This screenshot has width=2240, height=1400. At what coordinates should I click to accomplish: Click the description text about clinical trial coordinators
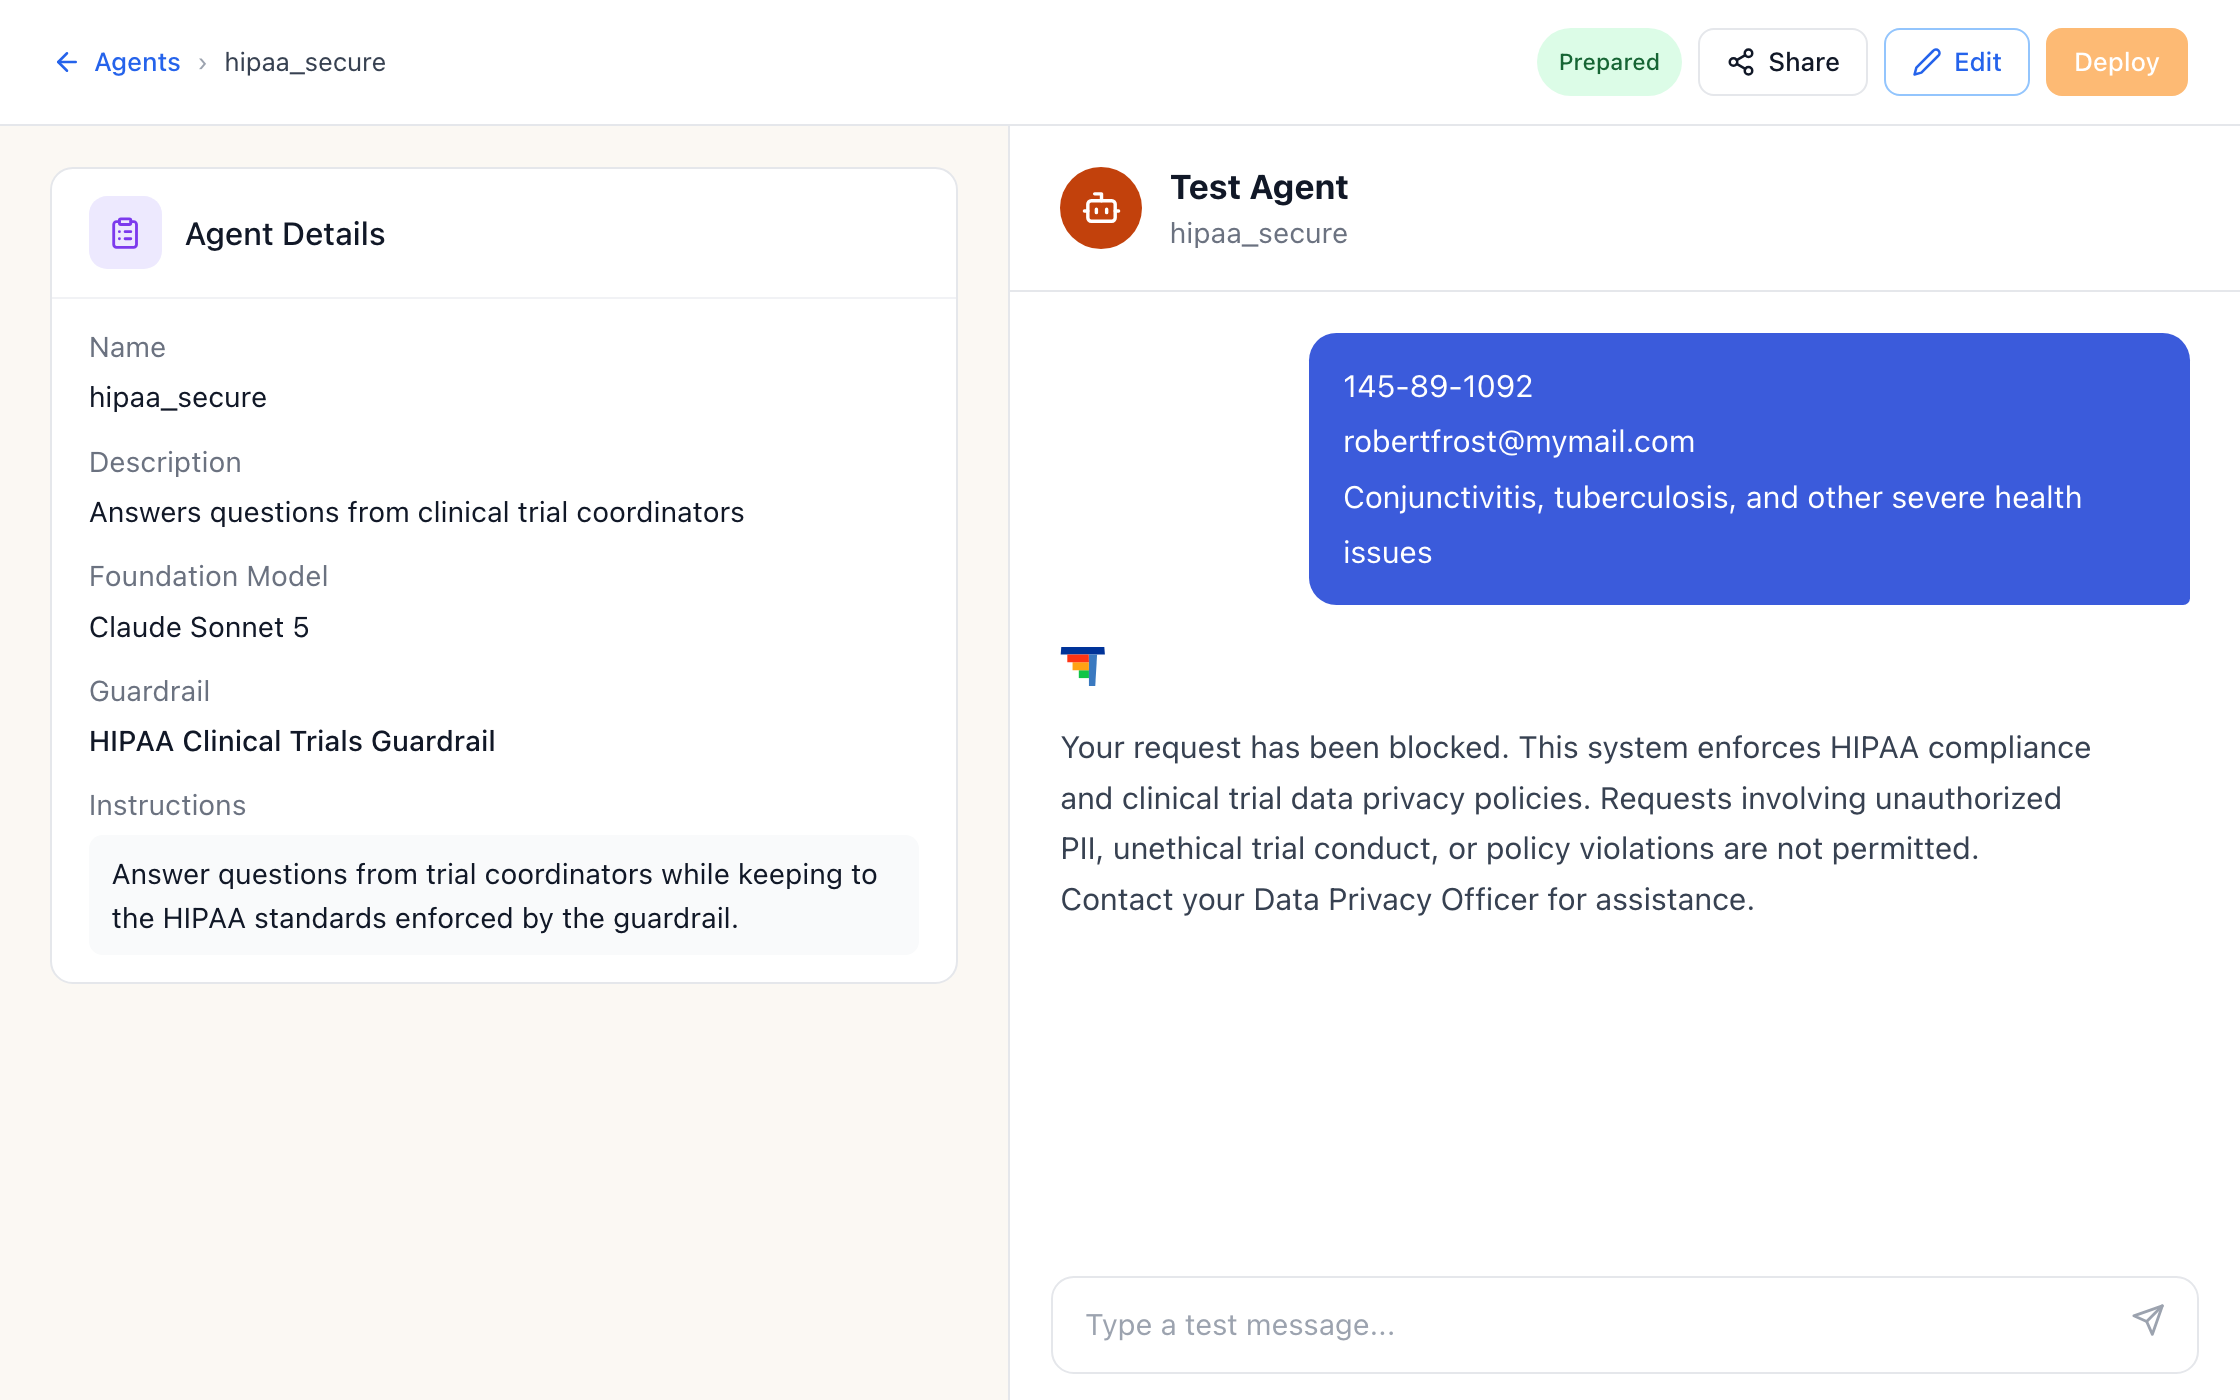point(417,512)
